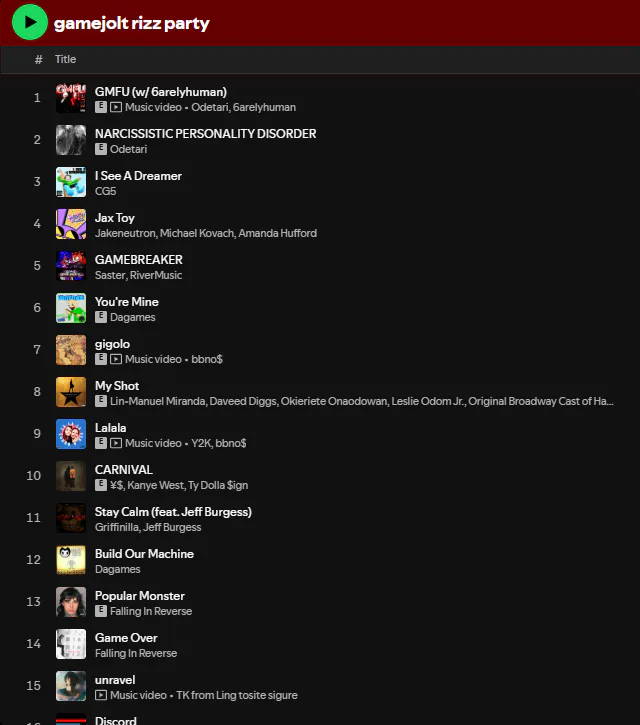Click the I See A Dreamer cover art

click(71, 182)
